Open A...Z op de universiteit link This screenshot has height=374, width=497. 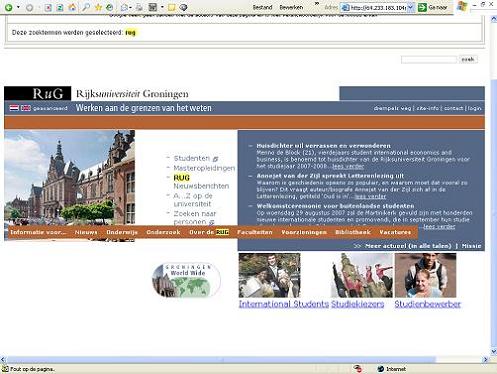point(193,200)
